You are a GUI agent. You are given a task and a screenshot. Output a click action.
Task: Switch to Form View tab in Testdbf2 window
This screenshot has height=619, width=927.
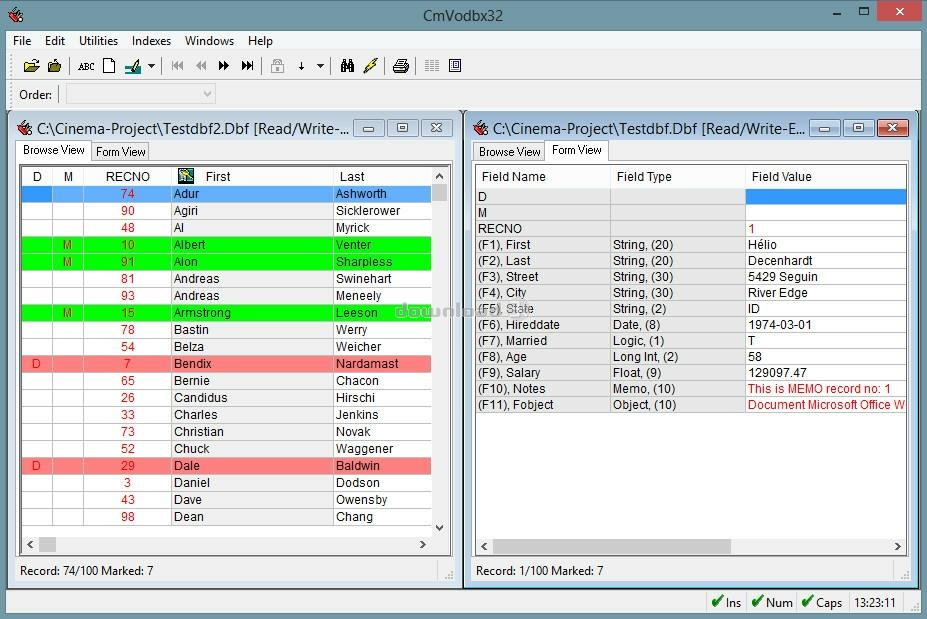121,152
